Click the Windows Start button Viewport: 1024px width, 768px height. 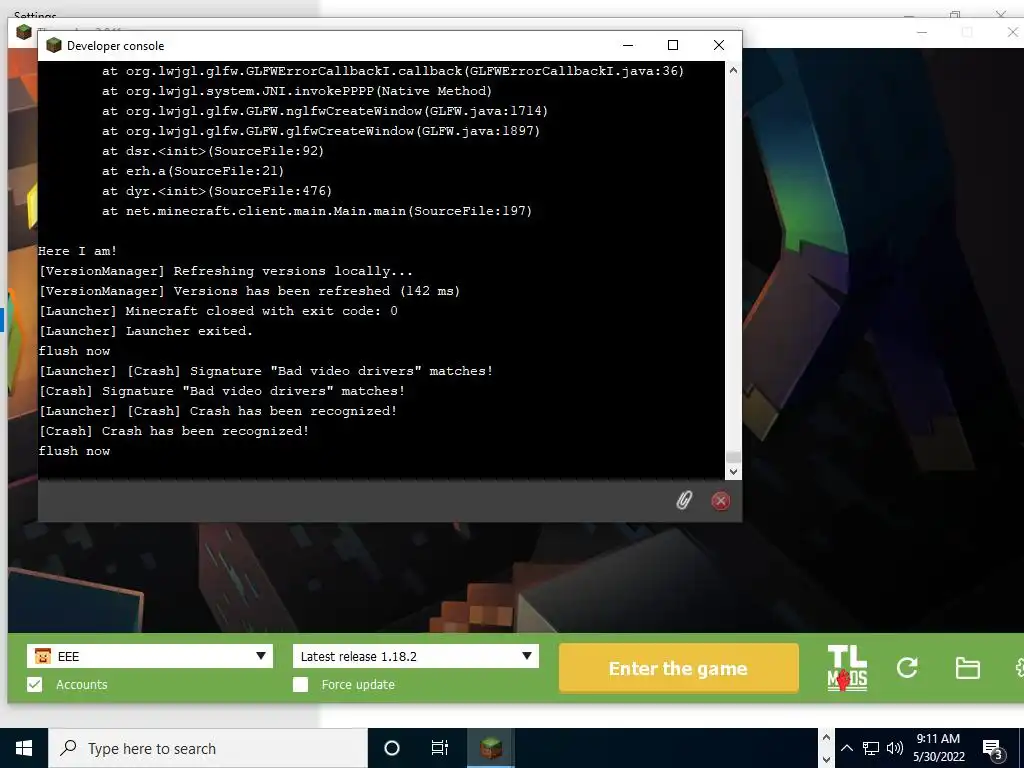click(x=24, y=748)
